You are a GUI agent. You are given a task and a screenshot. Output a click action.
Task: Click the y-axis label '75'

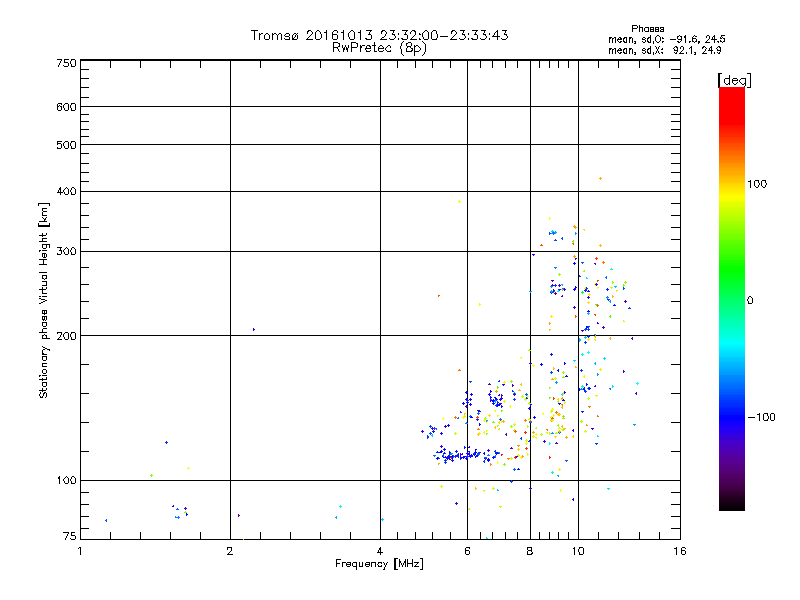pyautogui.click(x=70, y=536)
